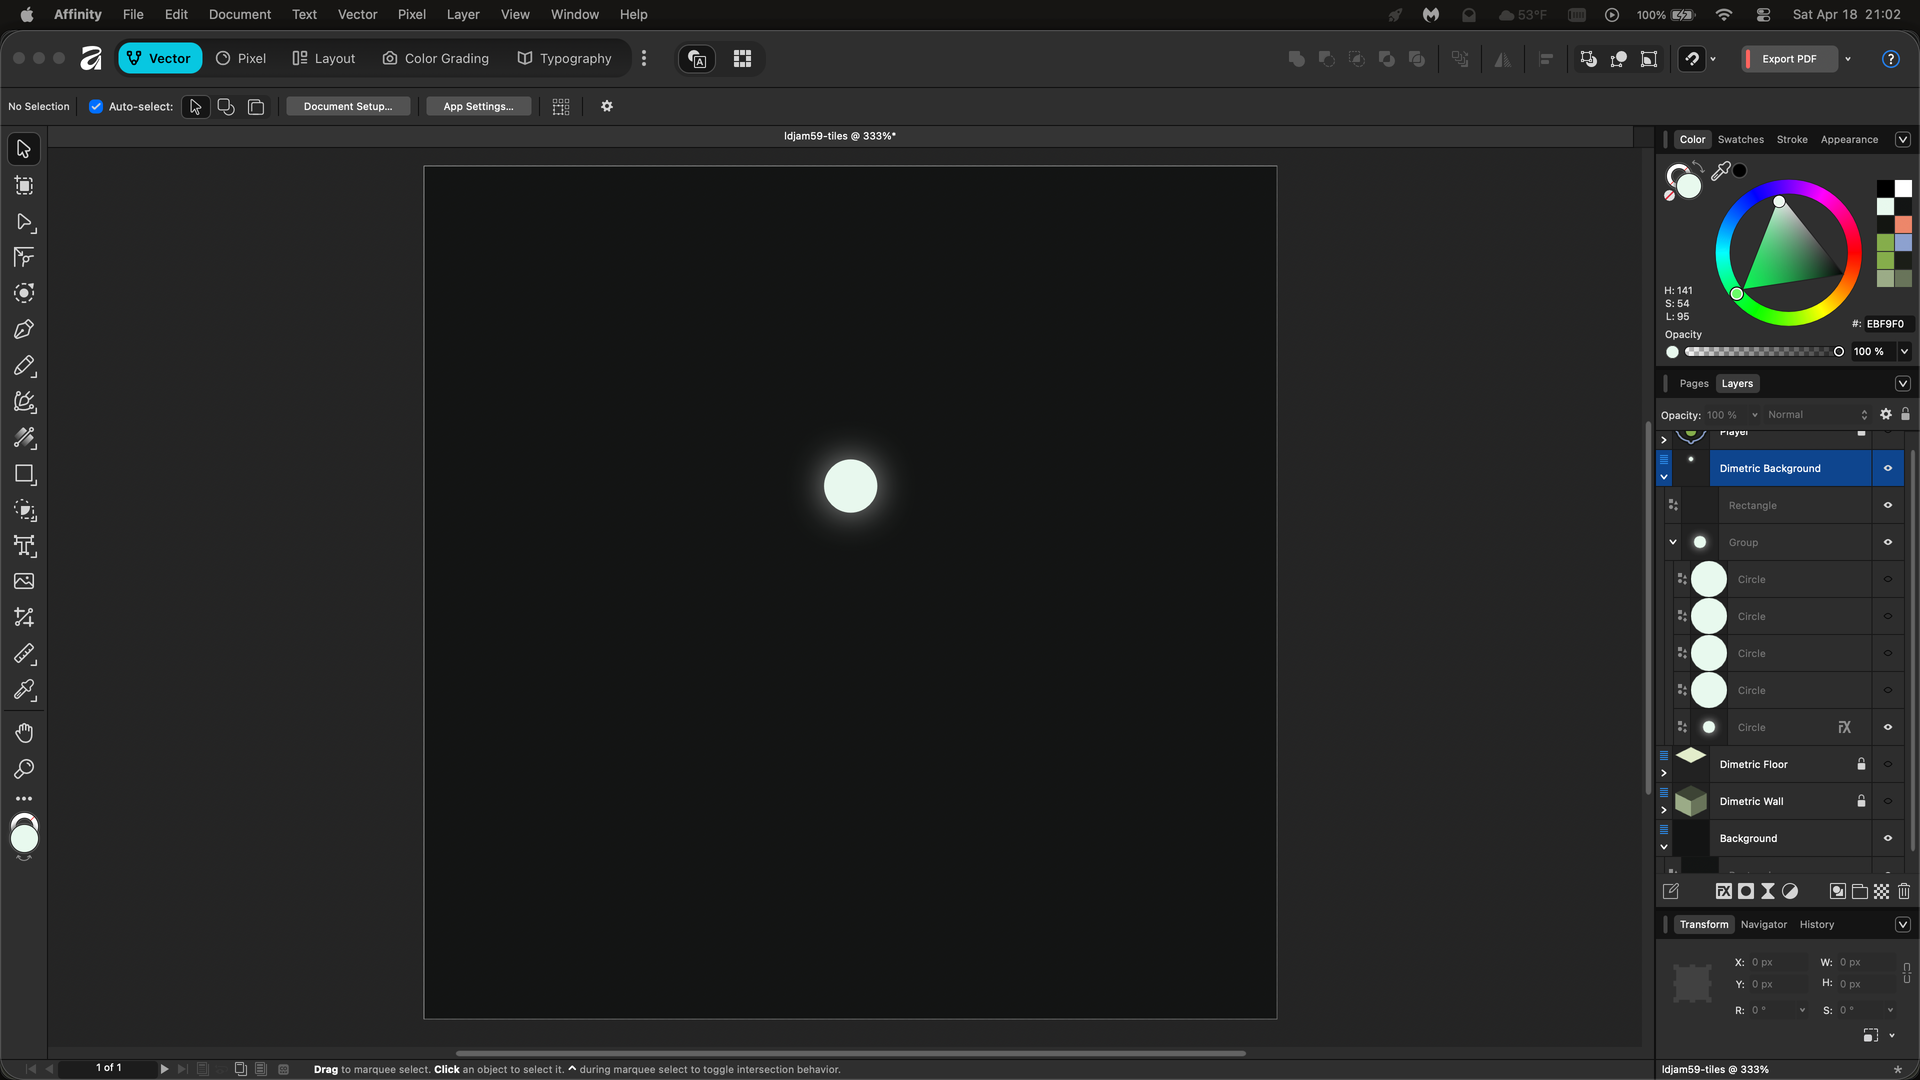The width and height of the screenshot is (1920, 1080).
Task: Unlock the Dimetric Wall layer
Action: (x=1861, y=801)
